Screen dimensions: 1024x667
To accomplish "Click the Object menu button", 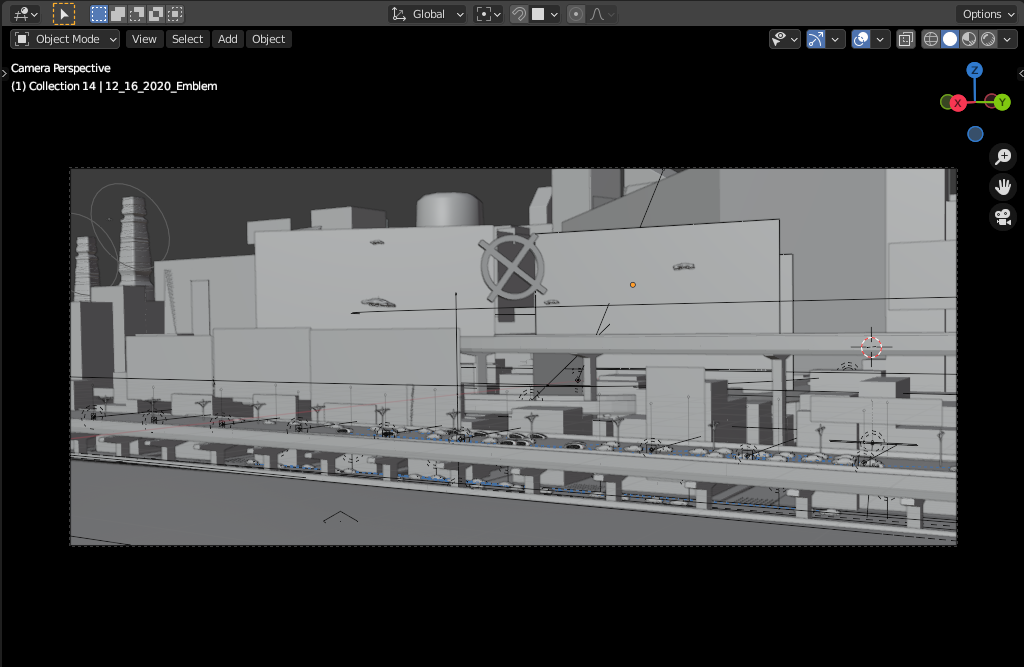I will click(x=268, y=39).
